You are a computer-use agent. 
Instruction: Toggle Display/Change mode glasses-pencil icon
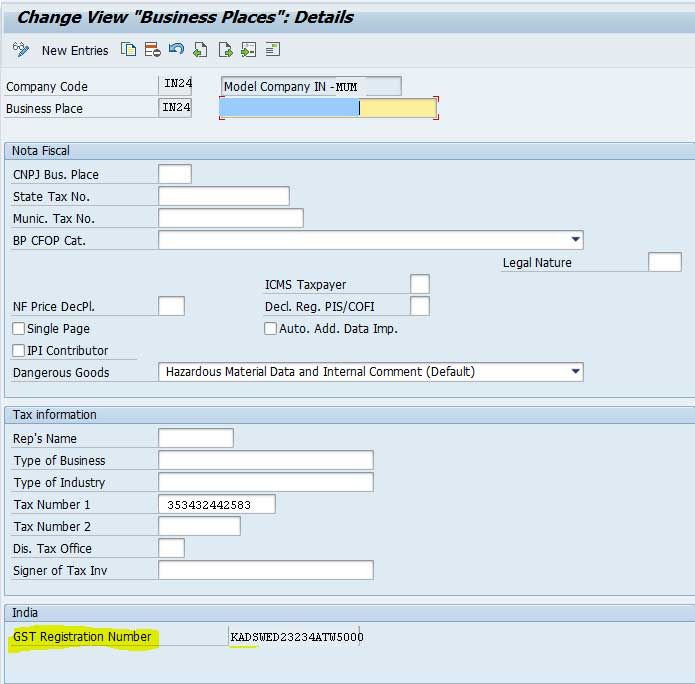tap(21, 50)
